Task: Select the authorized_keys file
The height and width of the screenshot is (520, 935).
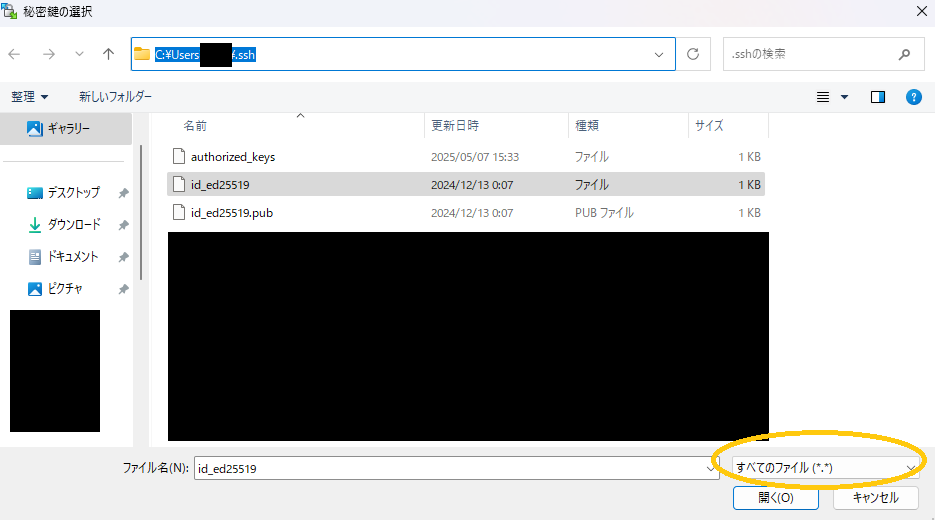Action: pos(233,157)
